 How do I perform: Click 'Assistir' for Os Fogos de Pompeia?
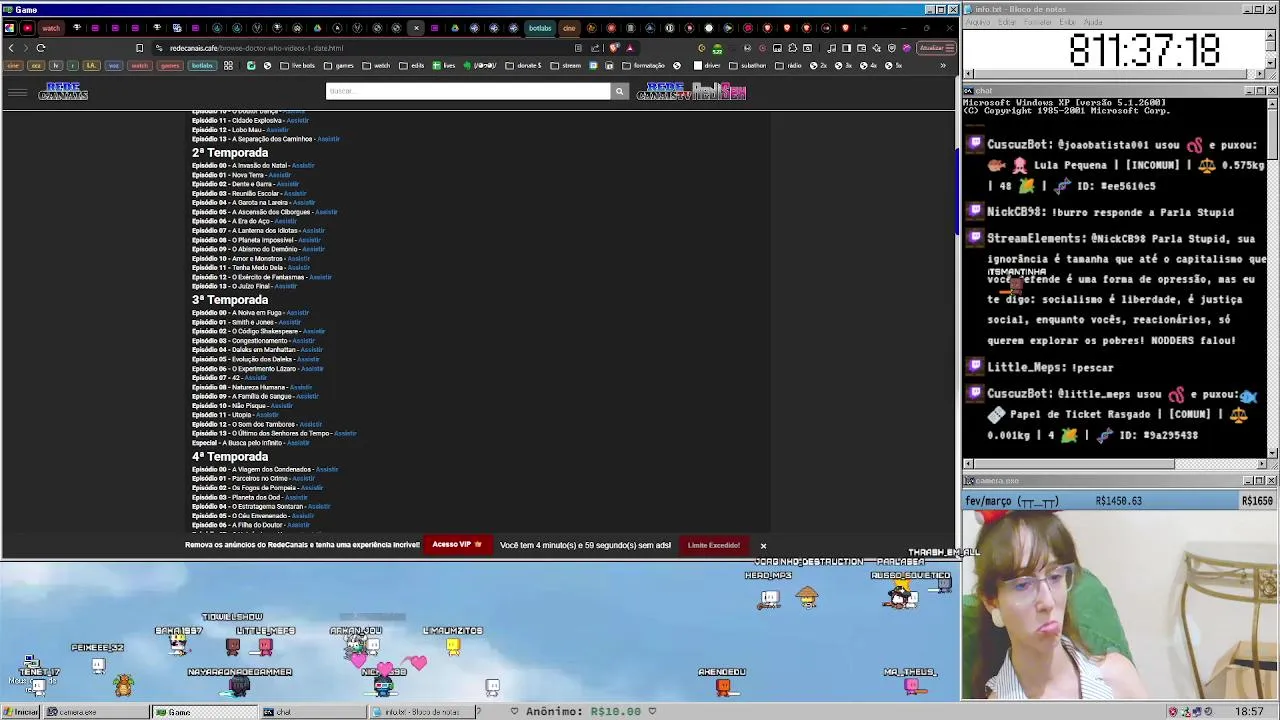point(312,488)
